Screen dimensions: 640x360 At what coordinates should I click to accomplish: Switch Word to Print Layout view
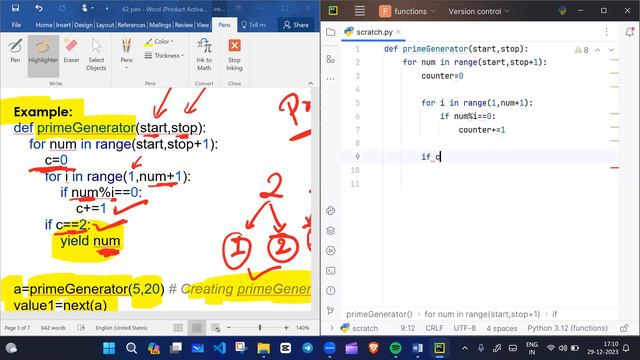coord(197,327)
